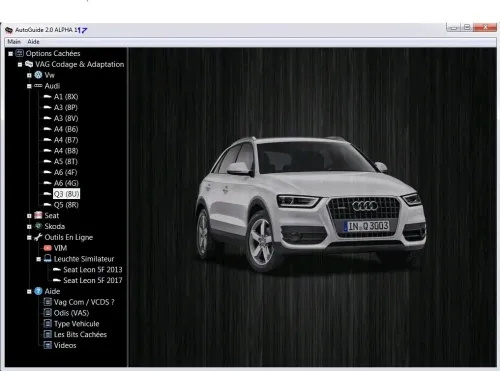
Task: Expand the Vw branch
Action: (29, 75)
